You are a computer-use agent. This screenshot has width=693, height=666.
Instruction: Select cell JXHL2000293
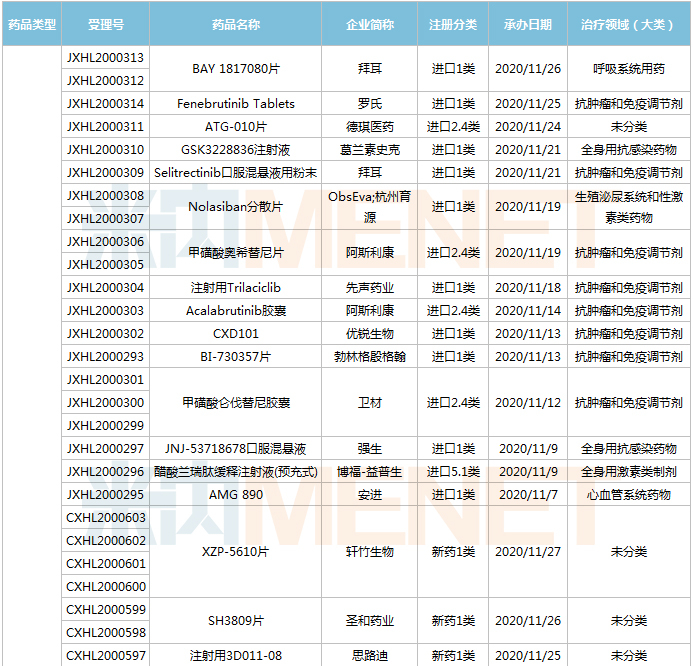pos(105,356)
